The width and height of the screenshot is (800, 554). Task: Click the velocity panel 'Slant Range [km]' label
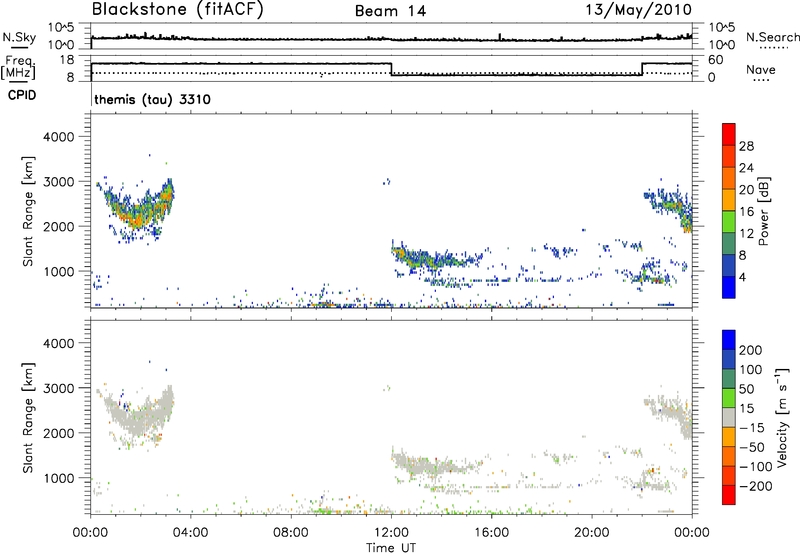point(28,418)
